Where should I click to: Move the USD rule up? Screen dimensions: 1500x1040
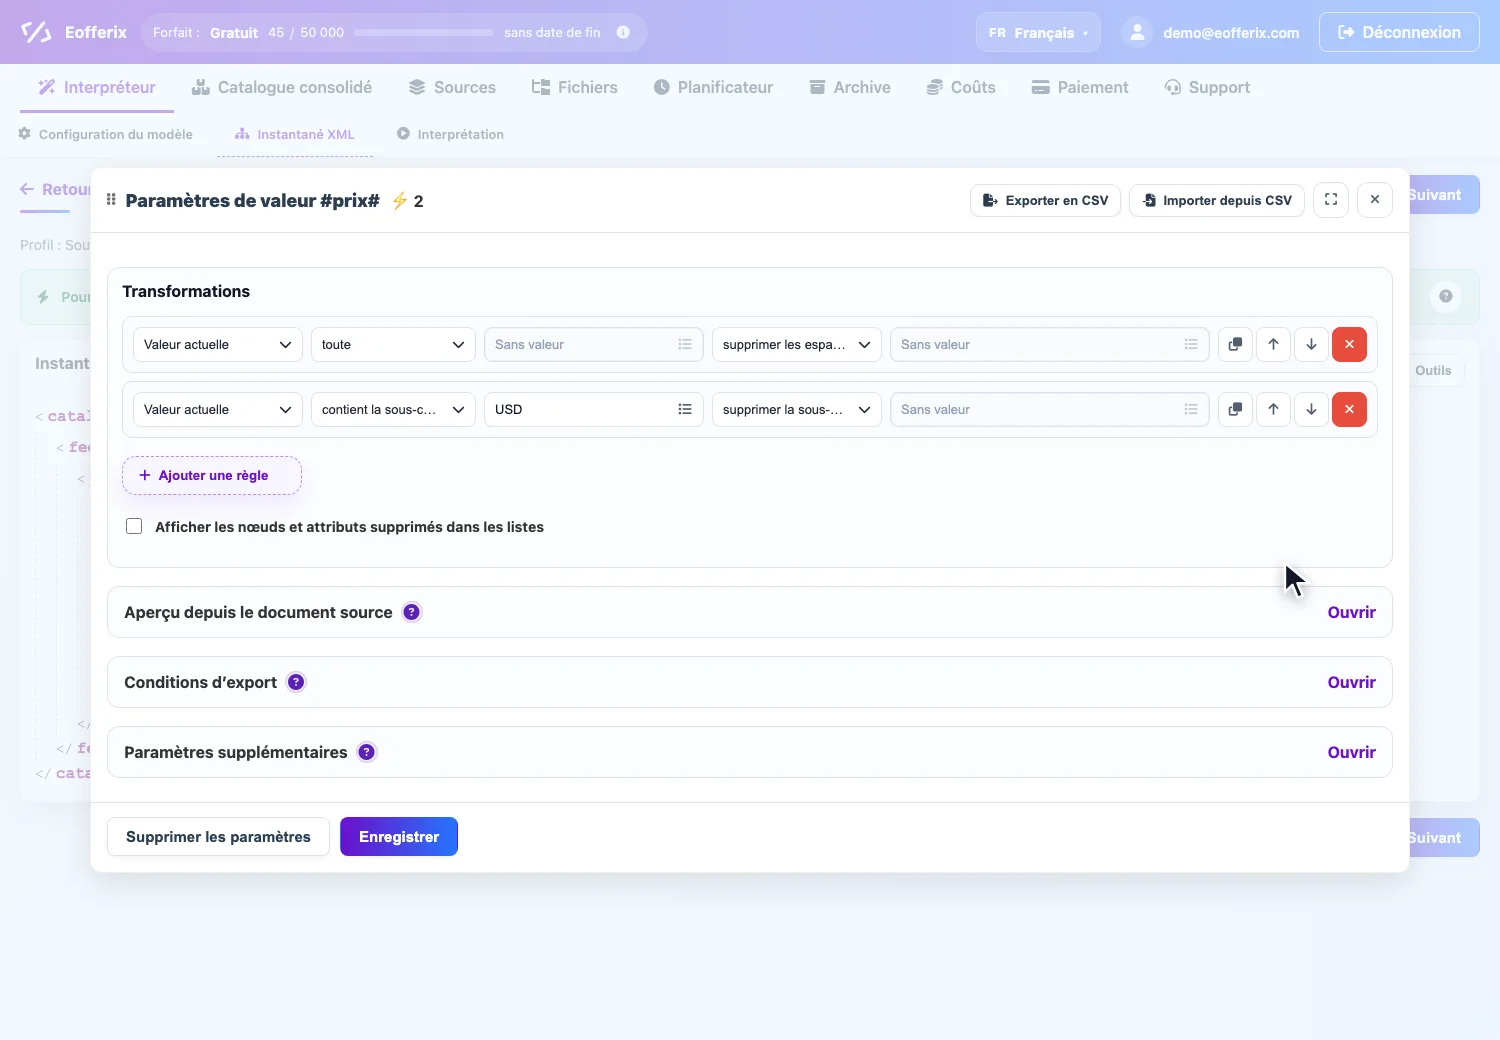click(x=1273, y=410)
